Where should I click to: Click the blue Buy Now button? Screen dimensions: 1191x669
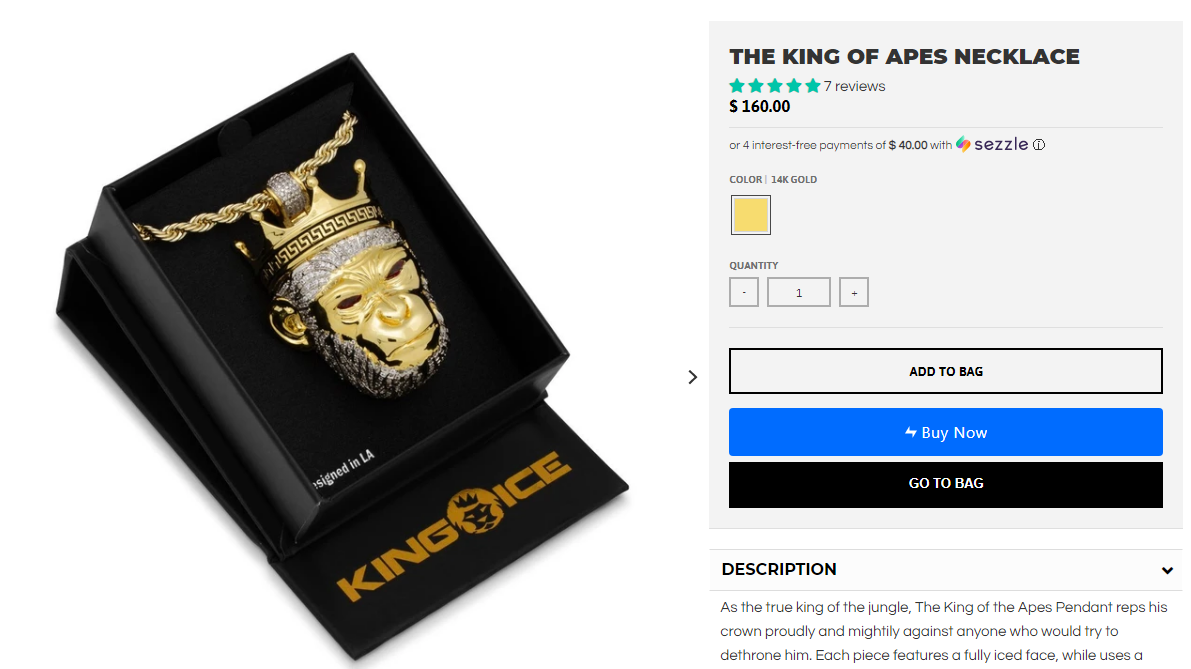[946, 432]
